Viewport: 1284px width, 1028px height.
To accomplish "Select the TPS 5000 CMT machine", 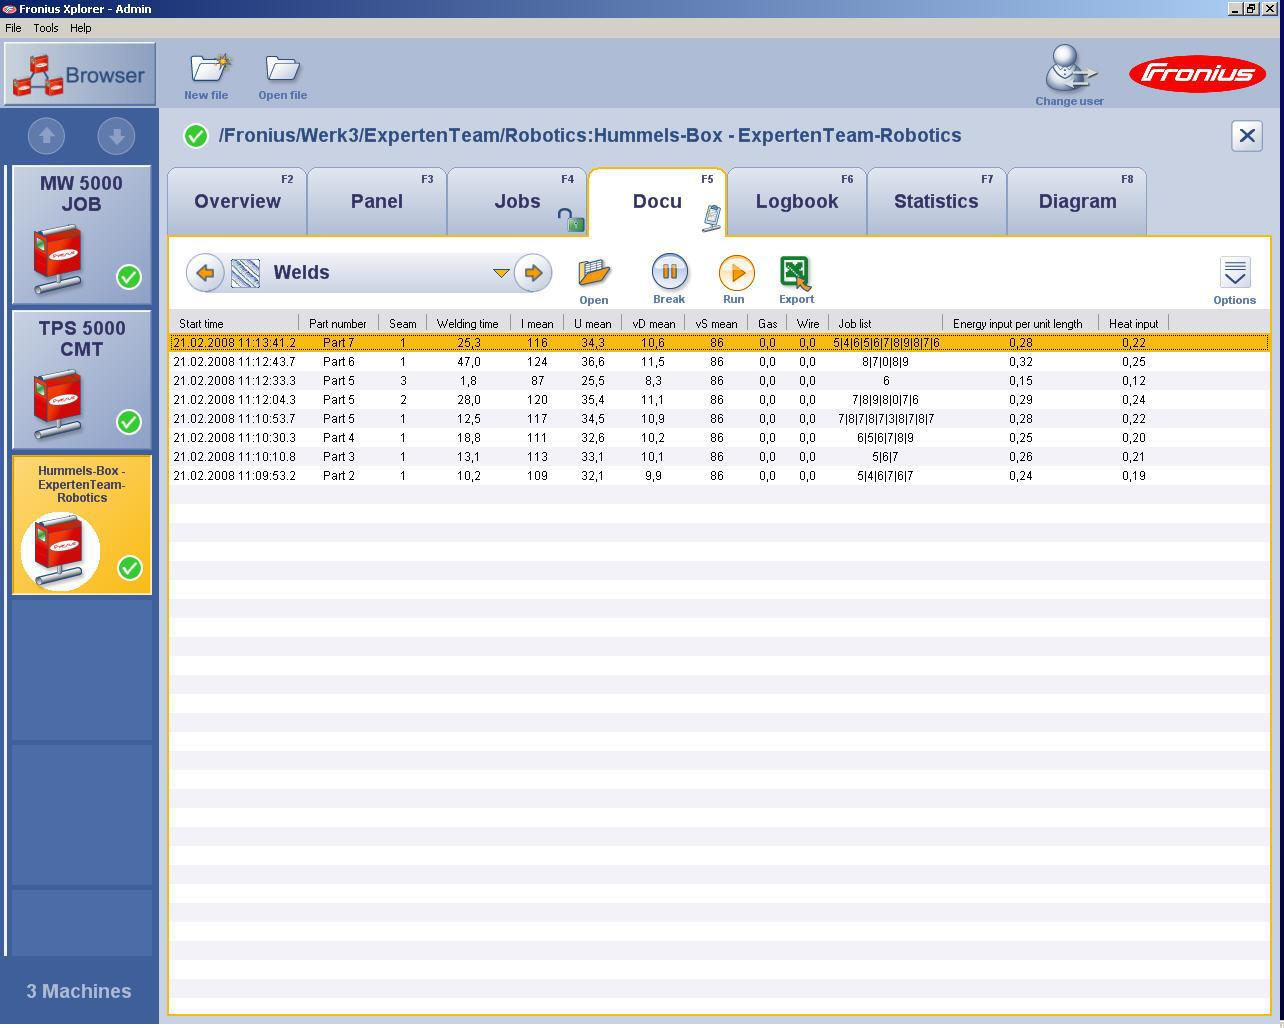I will click(x=81, y=380).
